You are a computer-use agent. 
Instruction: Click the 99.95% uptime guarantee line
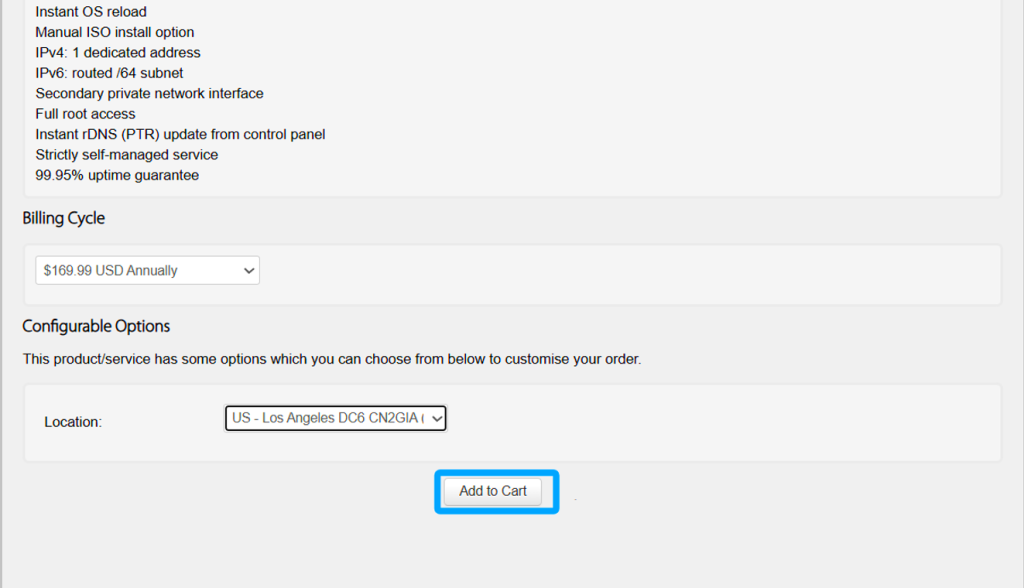tap(117, 175)
